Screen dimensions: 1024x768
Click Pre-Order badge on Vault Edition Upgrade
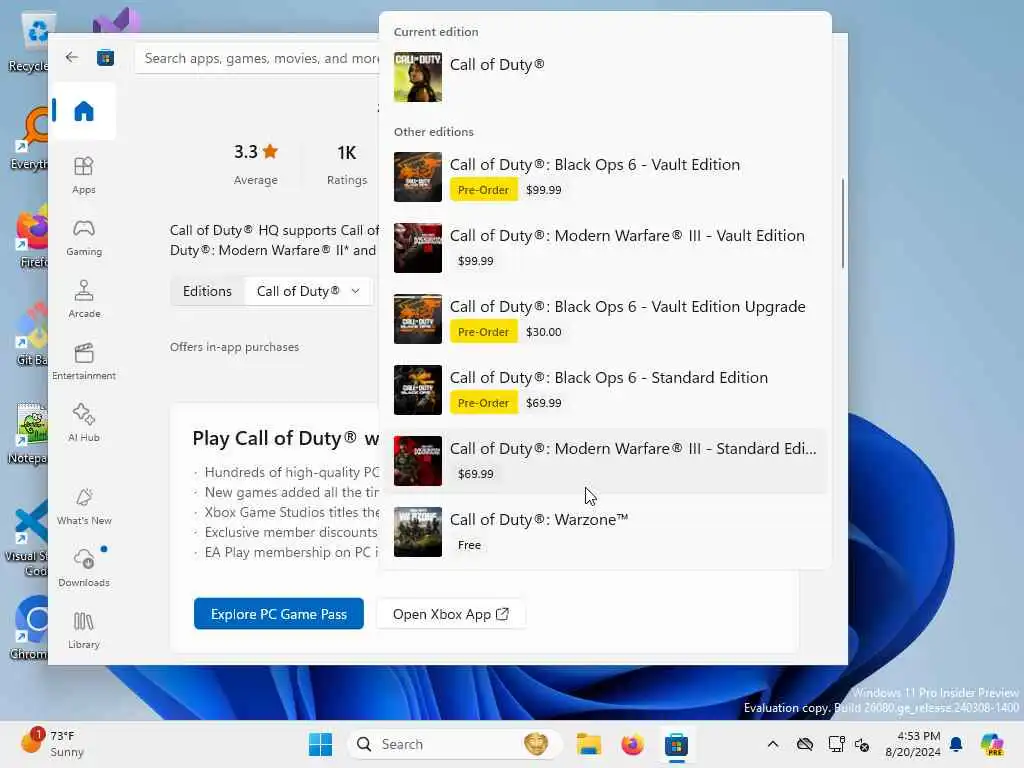[x=483, y=332]
